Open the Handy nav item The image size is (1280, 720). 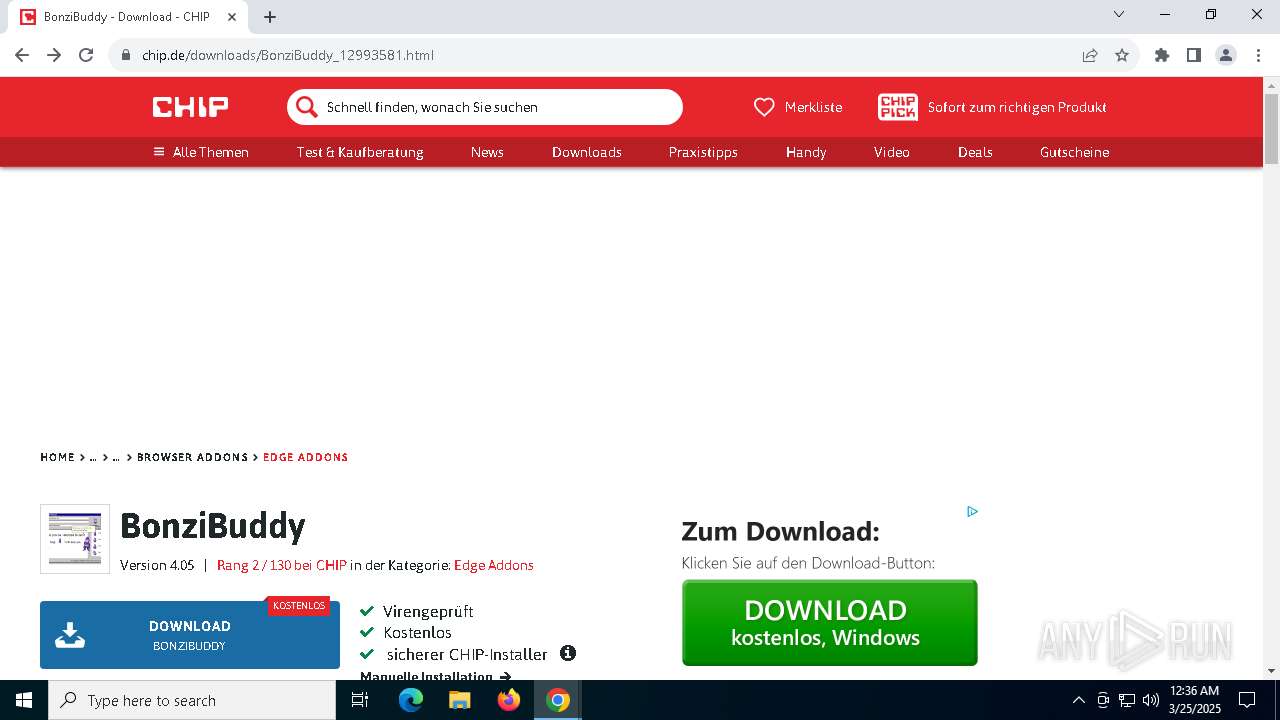pos(806,152)
